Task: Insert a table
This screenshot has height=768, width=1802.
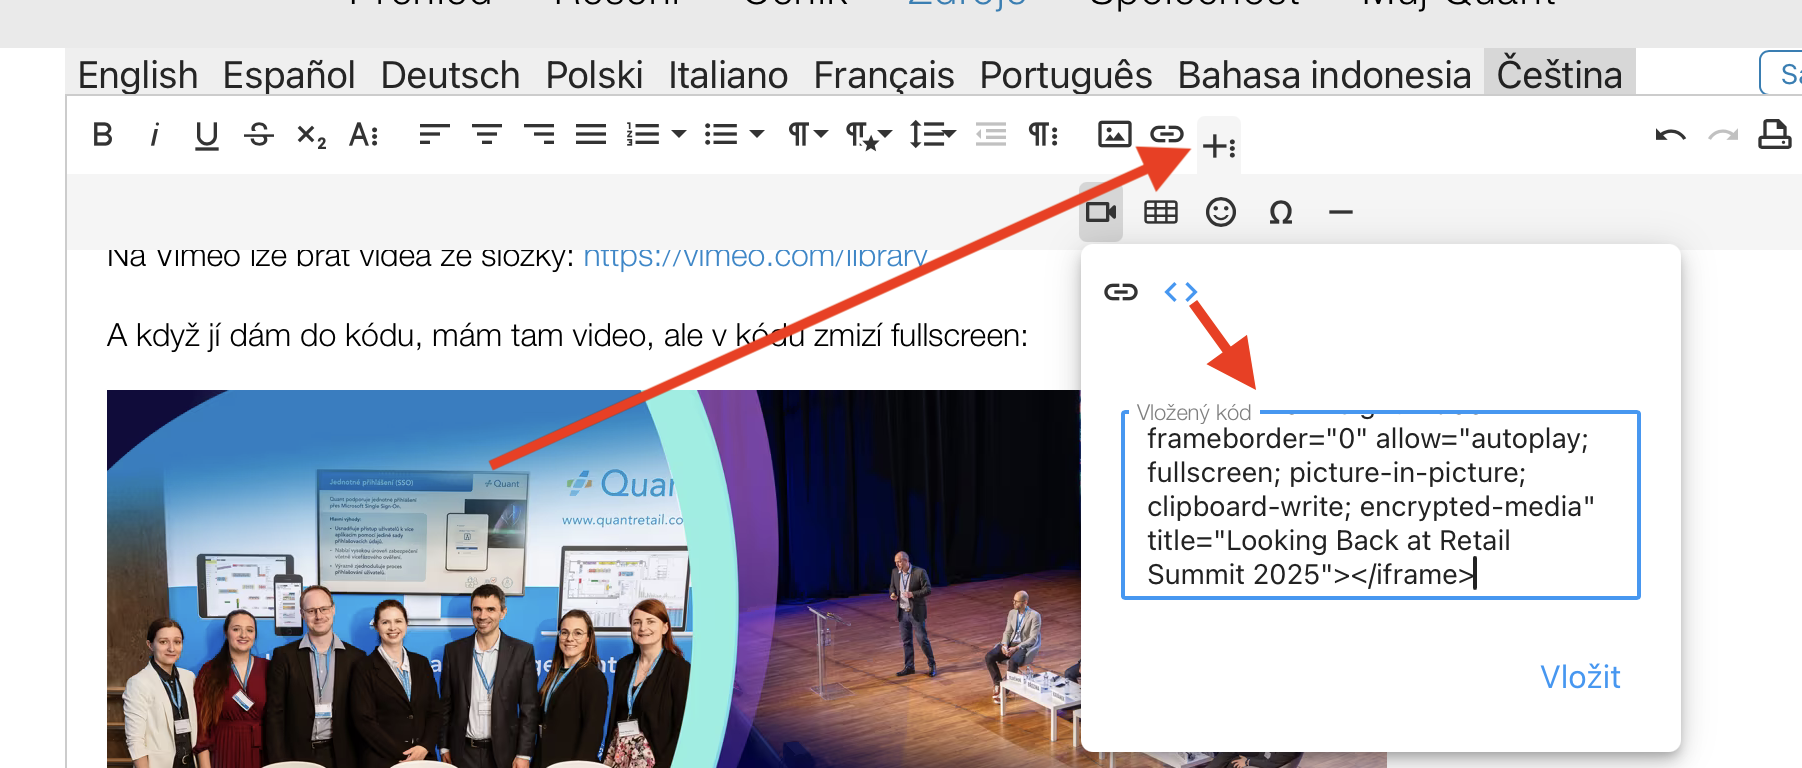Action: click(1160, 212)
